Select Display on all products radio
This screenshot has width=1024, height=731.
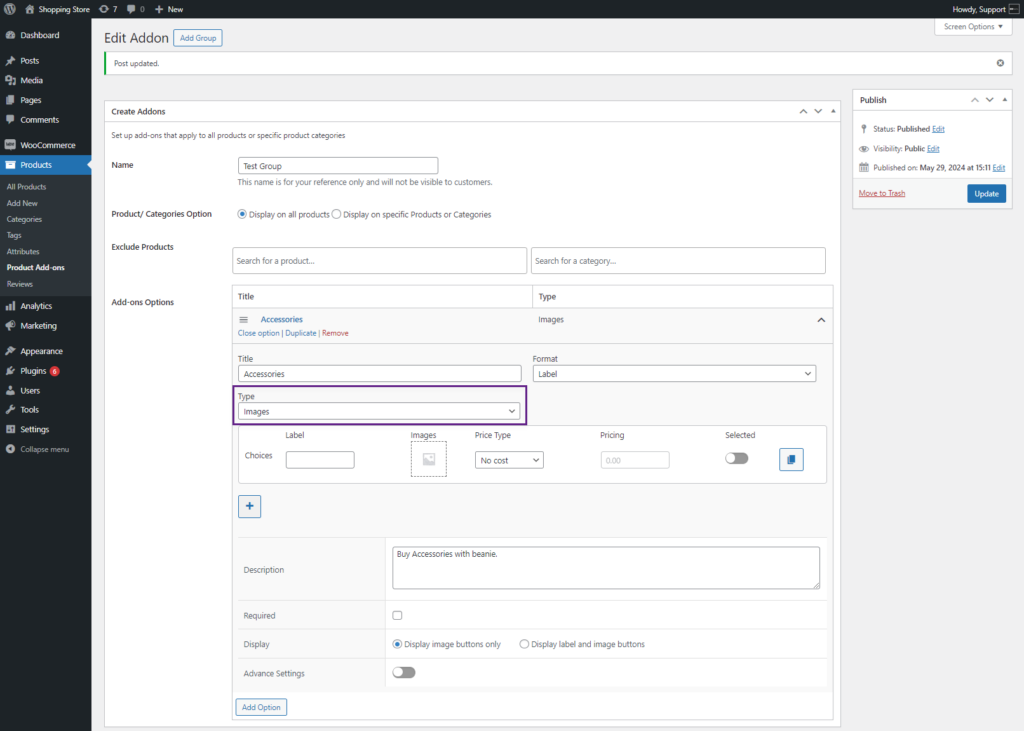[x=242, y=214]
